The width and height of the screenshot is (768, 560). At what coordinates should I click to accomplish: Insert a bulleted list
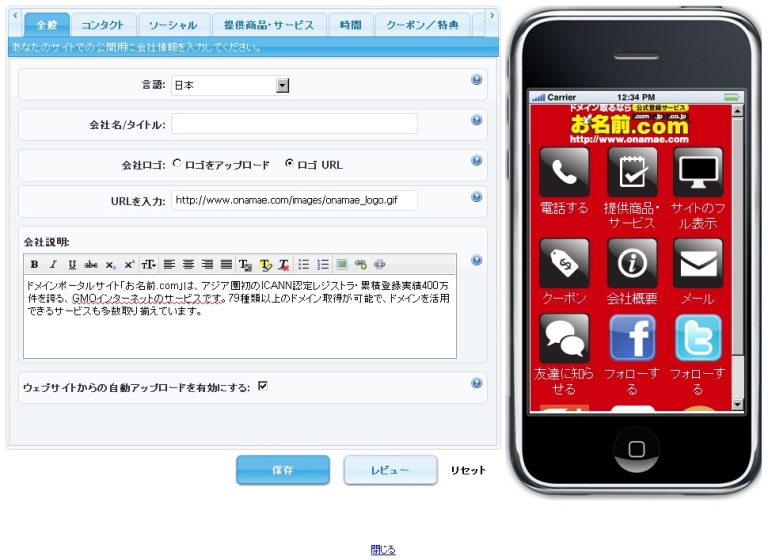[x=304, y=265]
